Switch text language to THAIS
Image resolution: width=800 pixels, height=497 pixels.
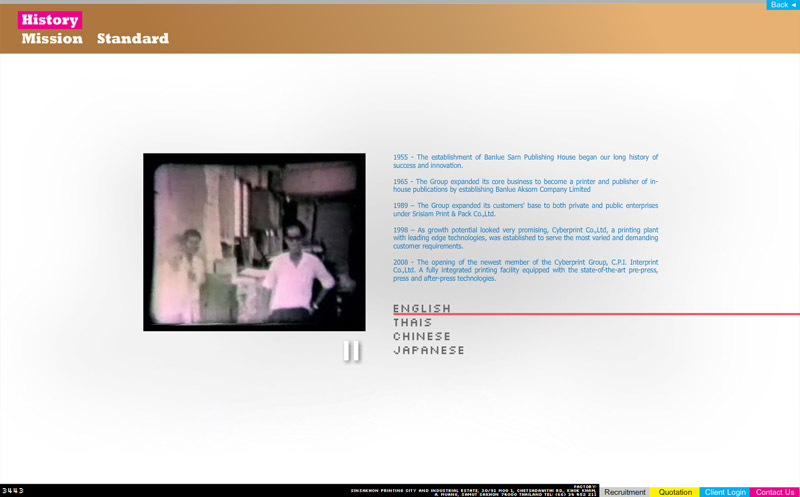point(412,322)
